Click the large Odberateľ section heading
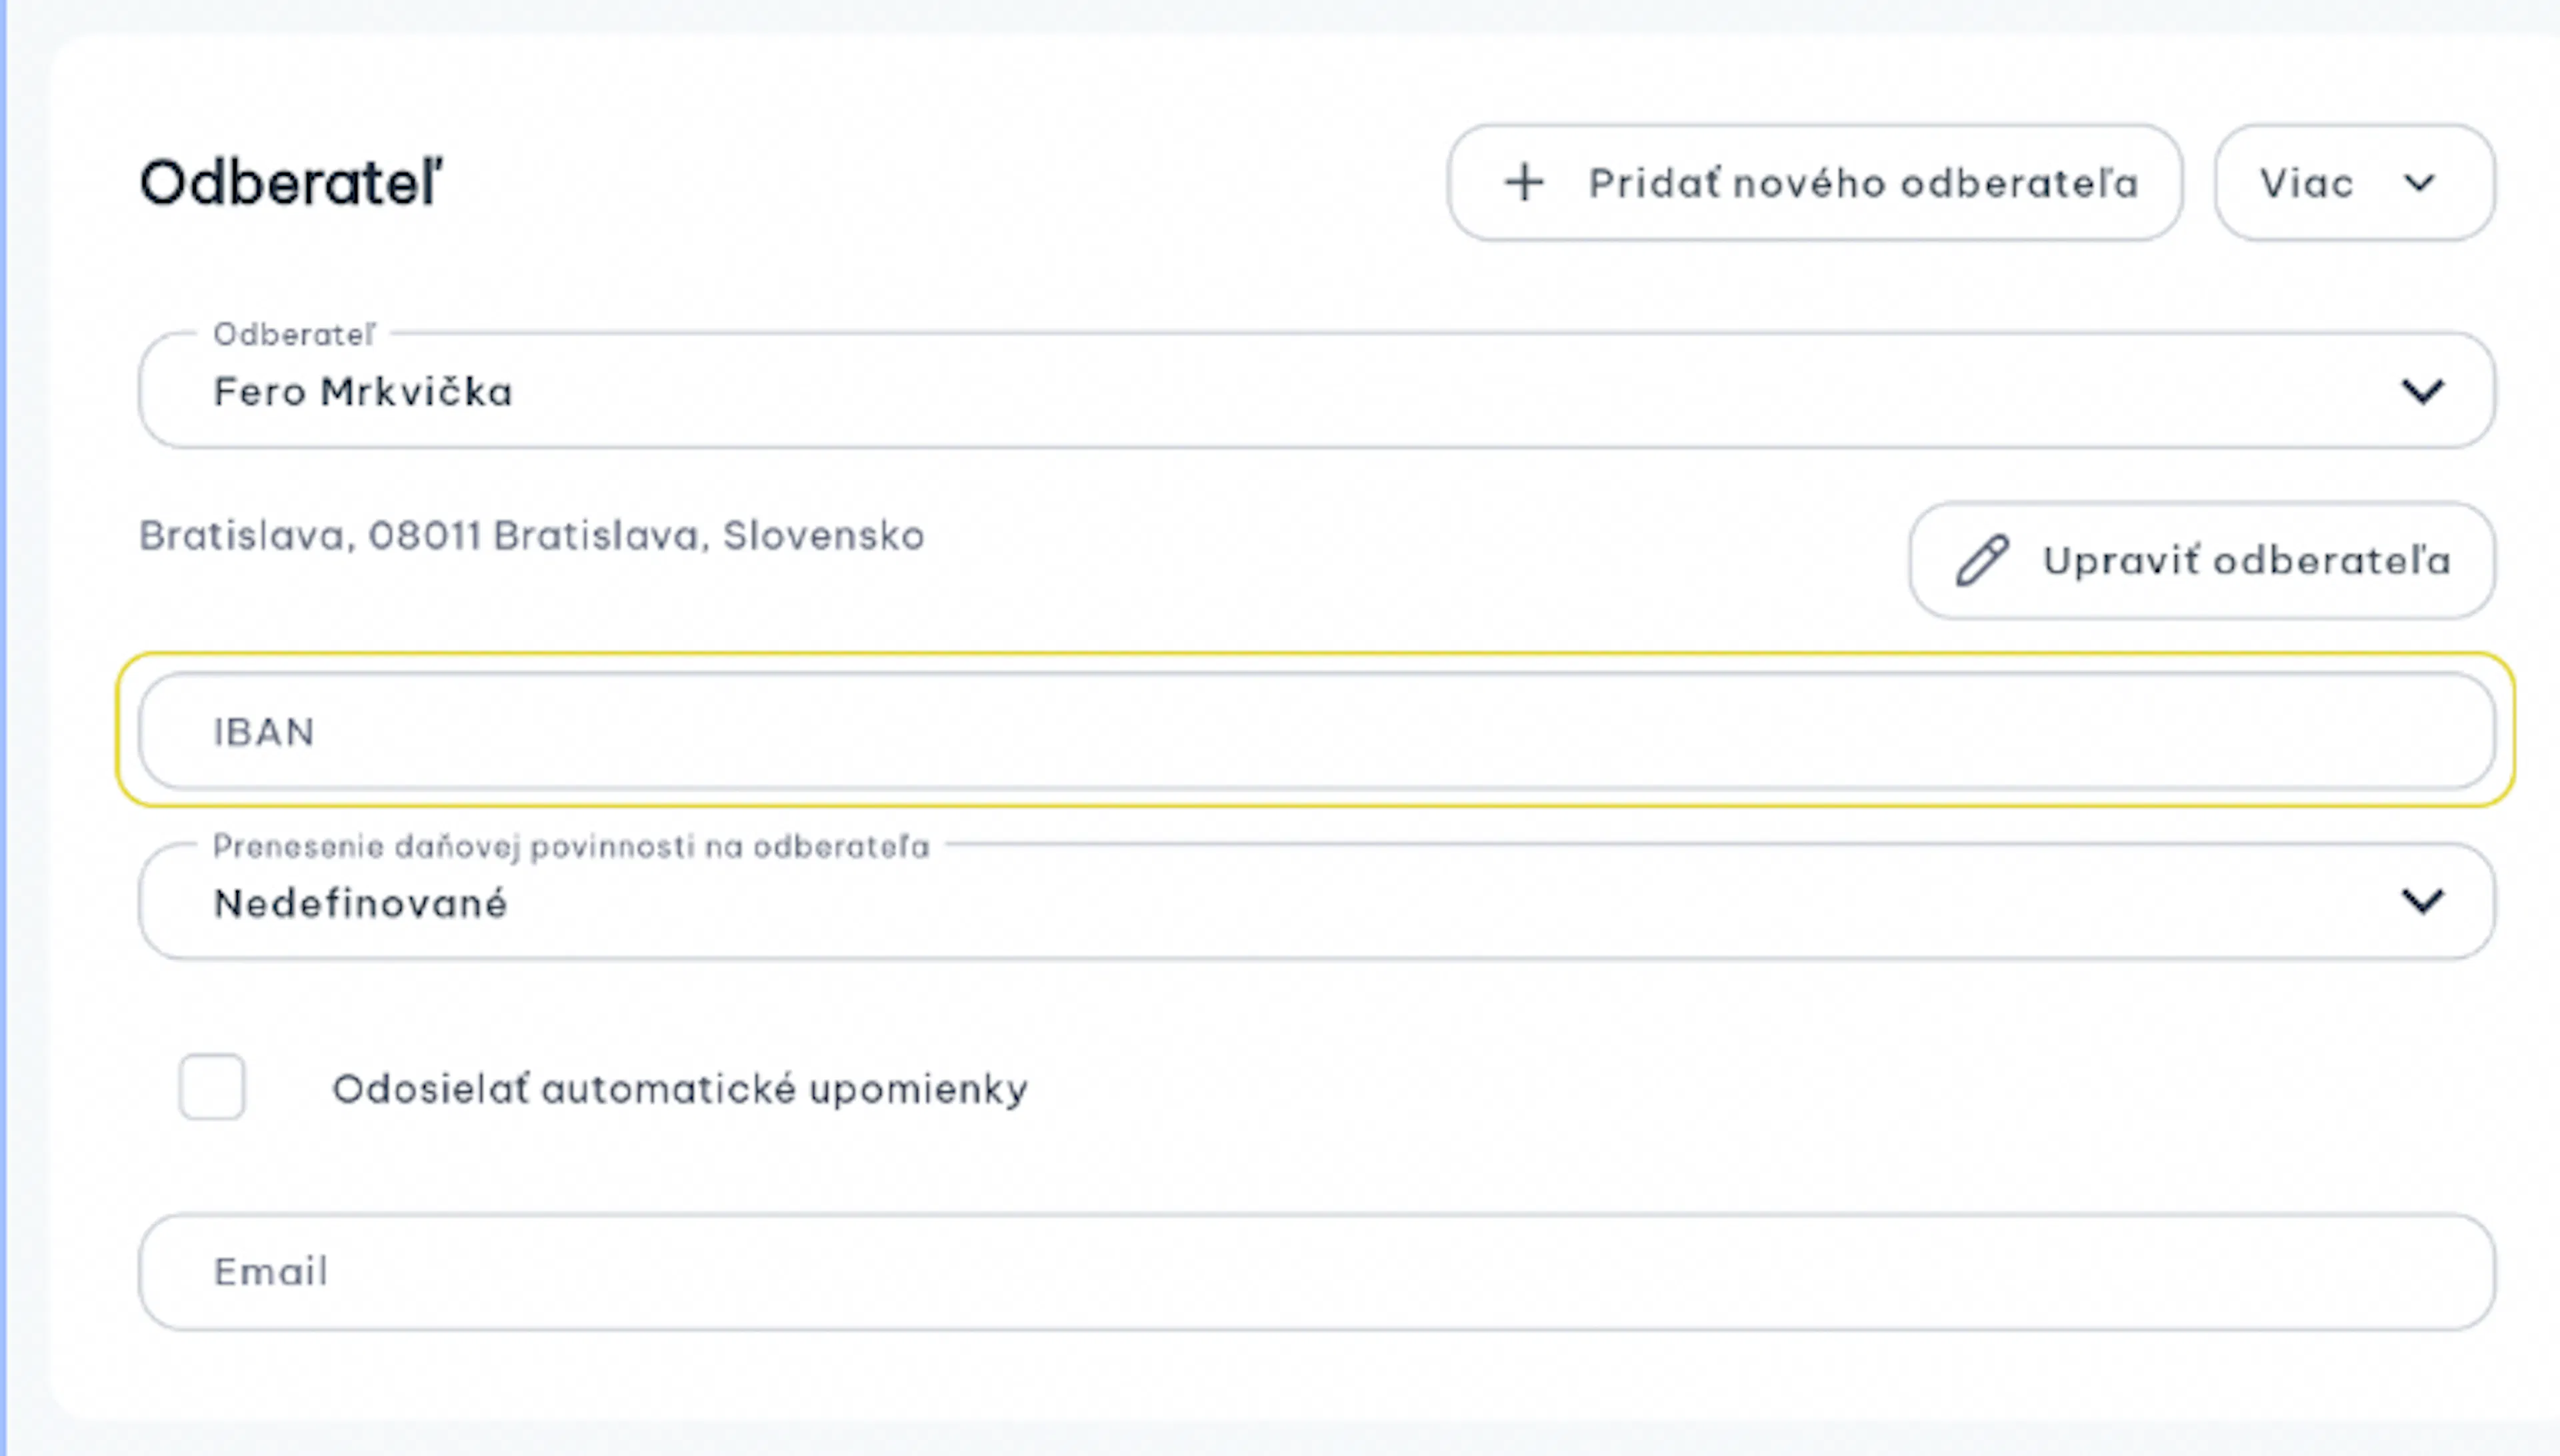 click(291, 183)
